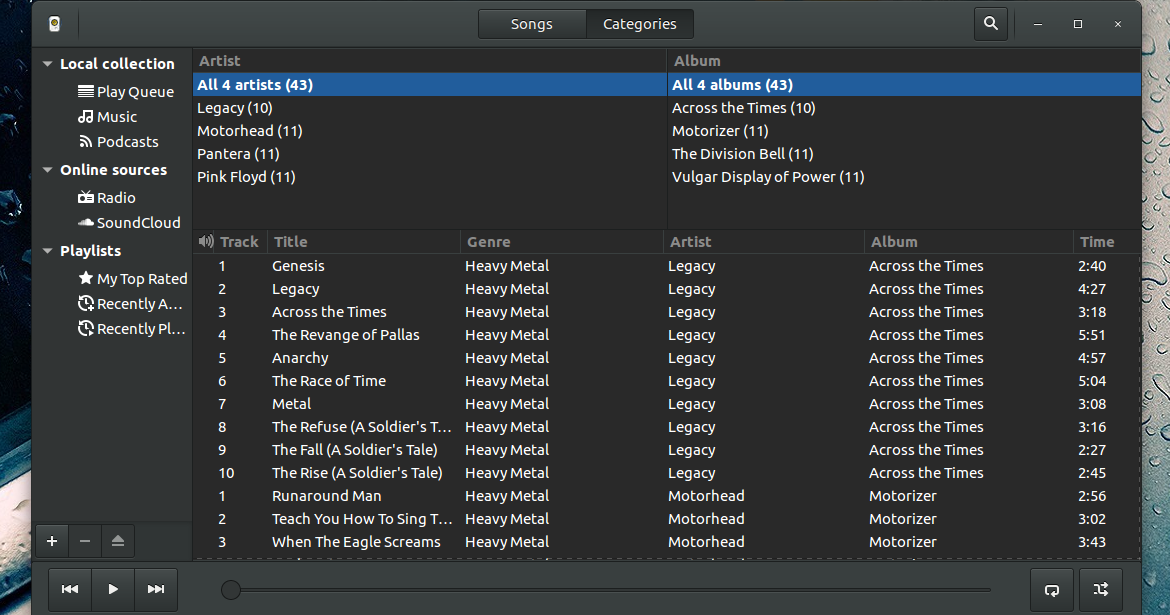This screenshot has width=1170, height=615.
Task: Collapse the Online sources section
Action: click(x=45, y=170)
